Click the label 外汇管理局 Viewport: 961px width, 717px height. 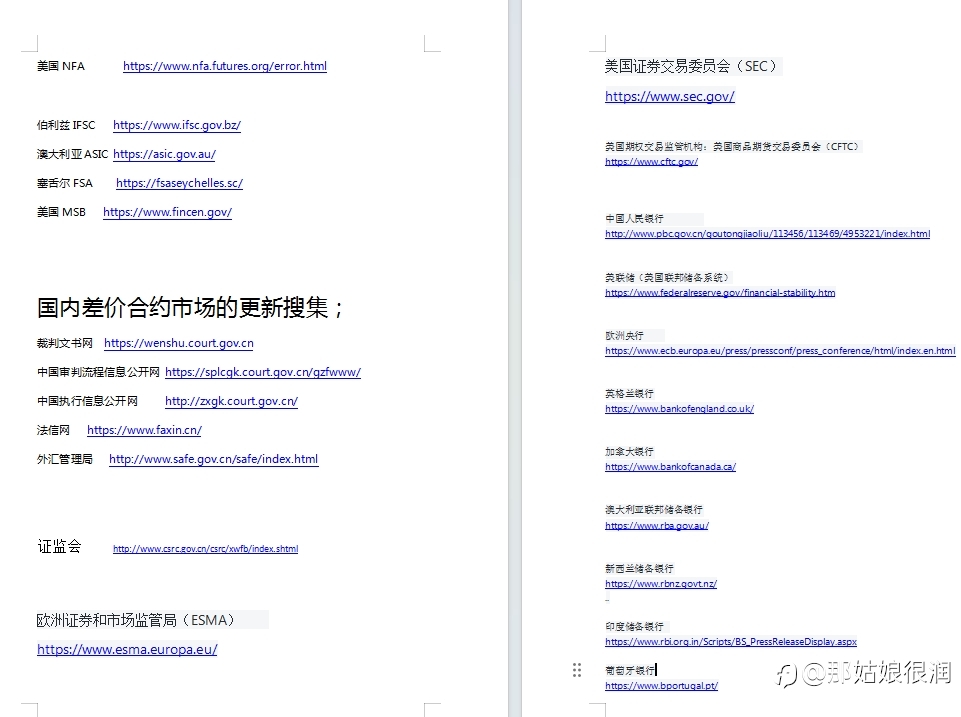(x=65, y=459)
